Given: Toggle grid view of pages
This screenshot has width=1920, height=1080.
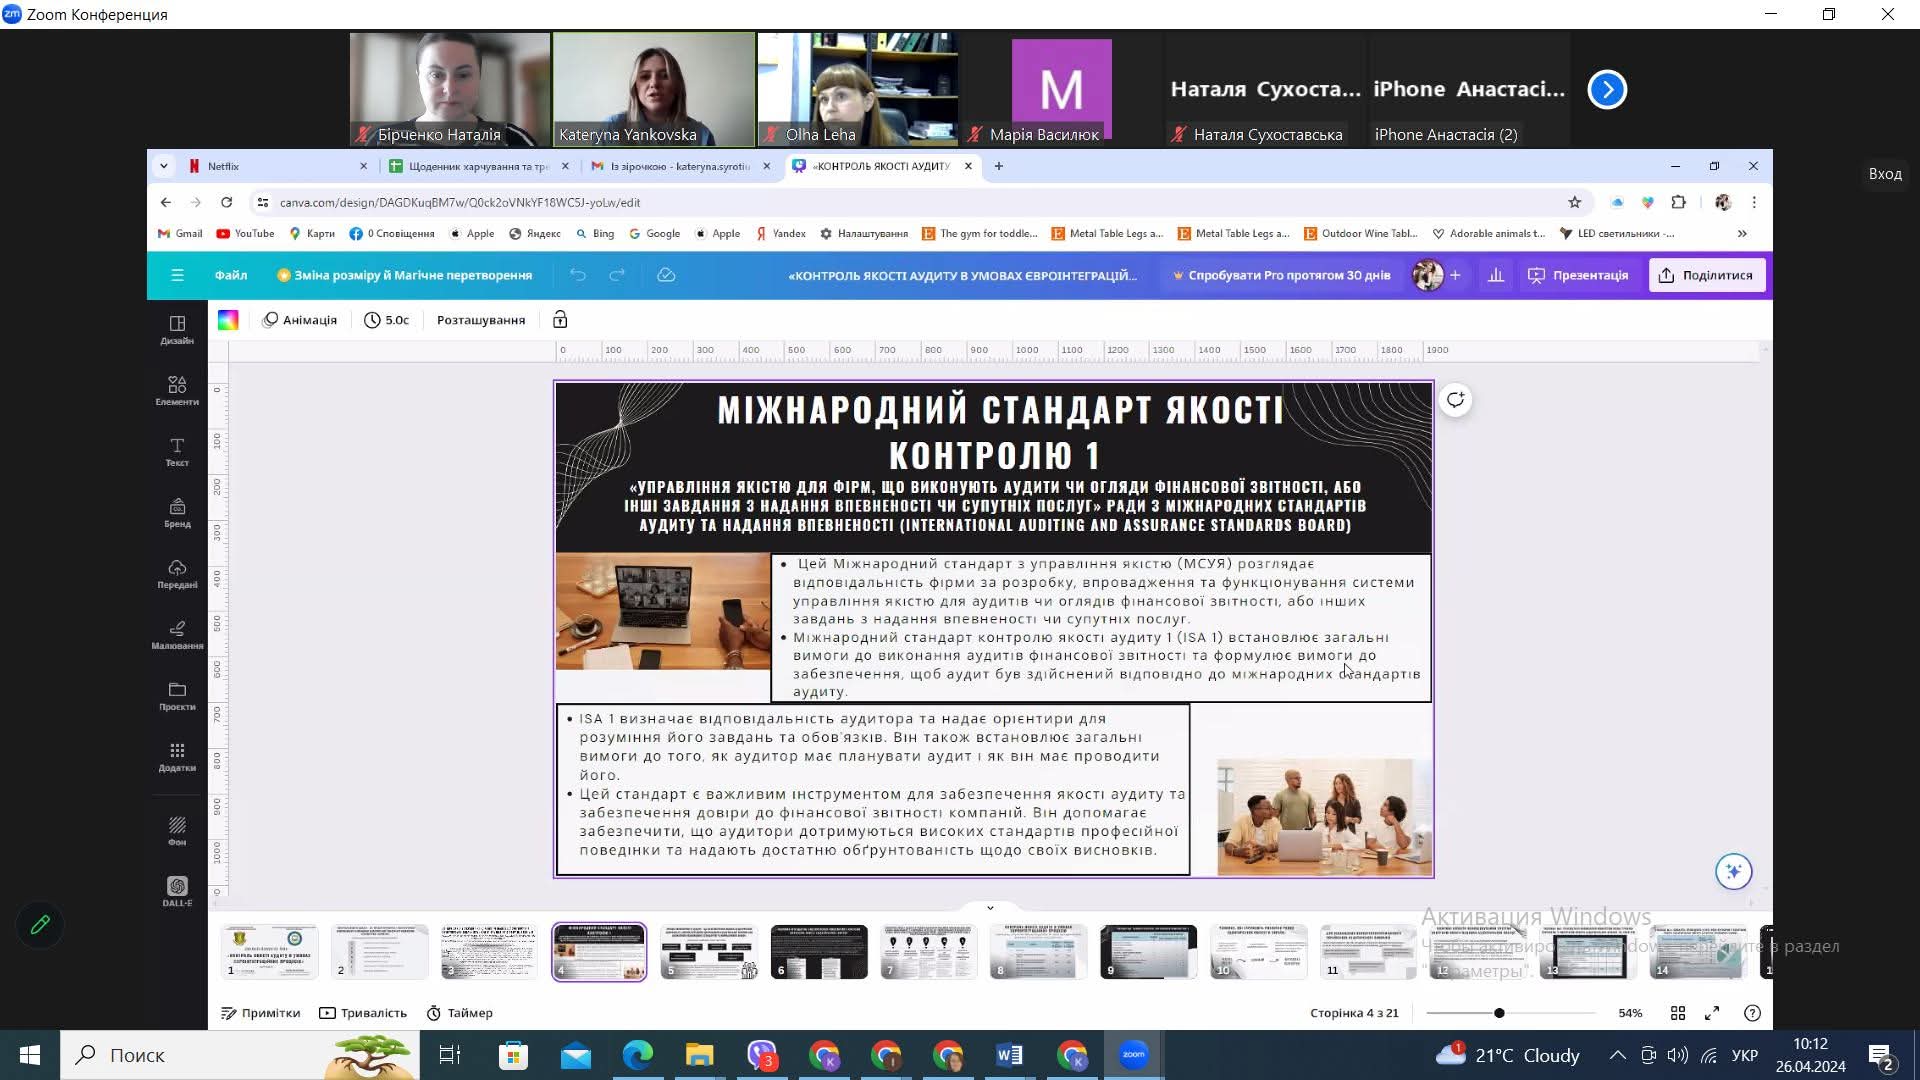Looking at the screenshot, I should pyautogui.click(x=1678, y=1013).
